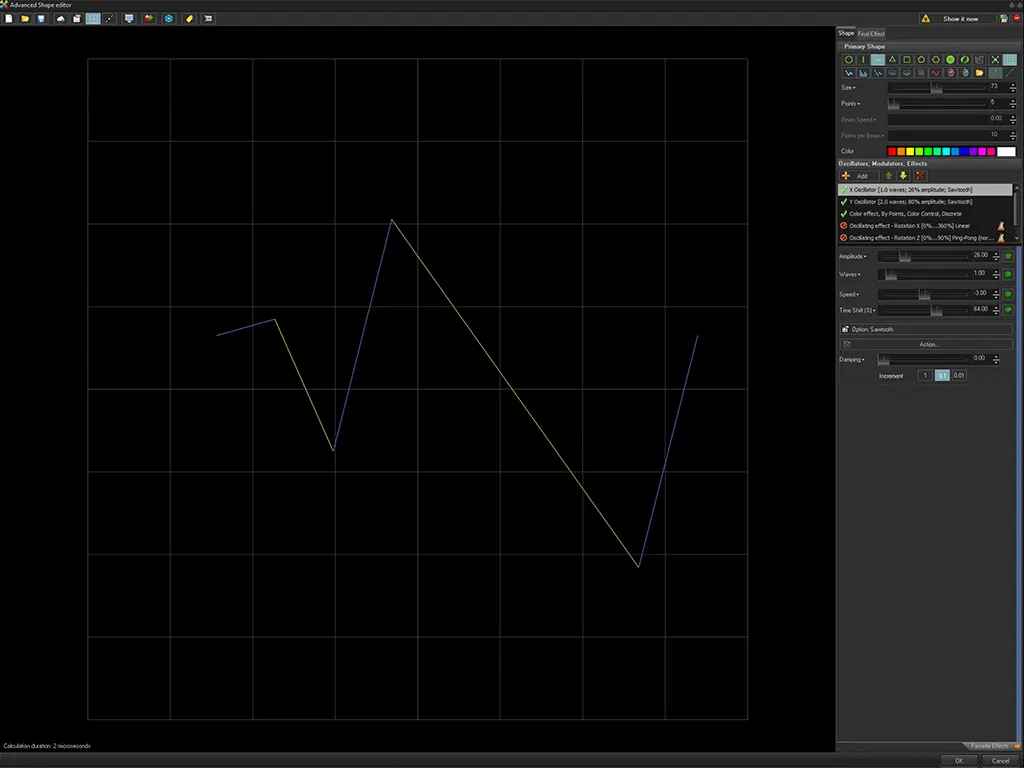Open the Option: Sawtooth selector
This screenshot has width=1024, height=768.
(x=925, y=329)
